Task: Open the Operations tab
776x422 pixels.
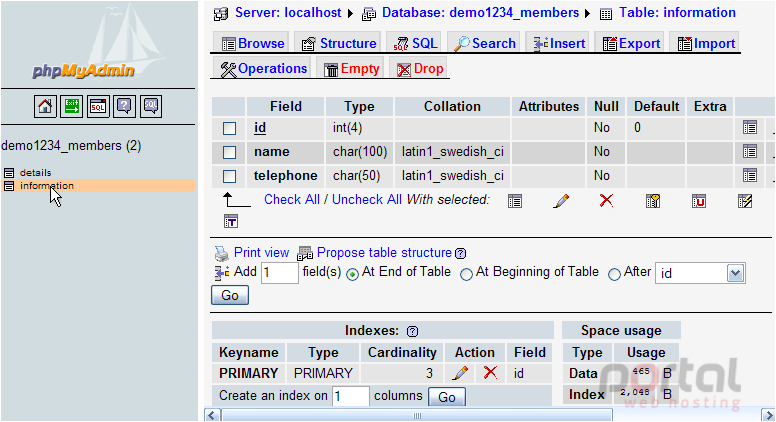Action: point(263,69)
